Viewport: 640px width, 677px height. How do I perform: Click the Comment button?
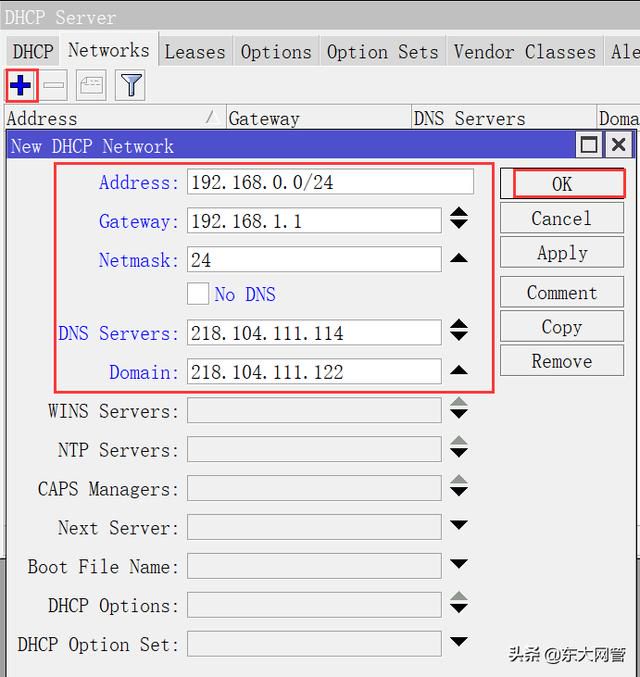562,292
